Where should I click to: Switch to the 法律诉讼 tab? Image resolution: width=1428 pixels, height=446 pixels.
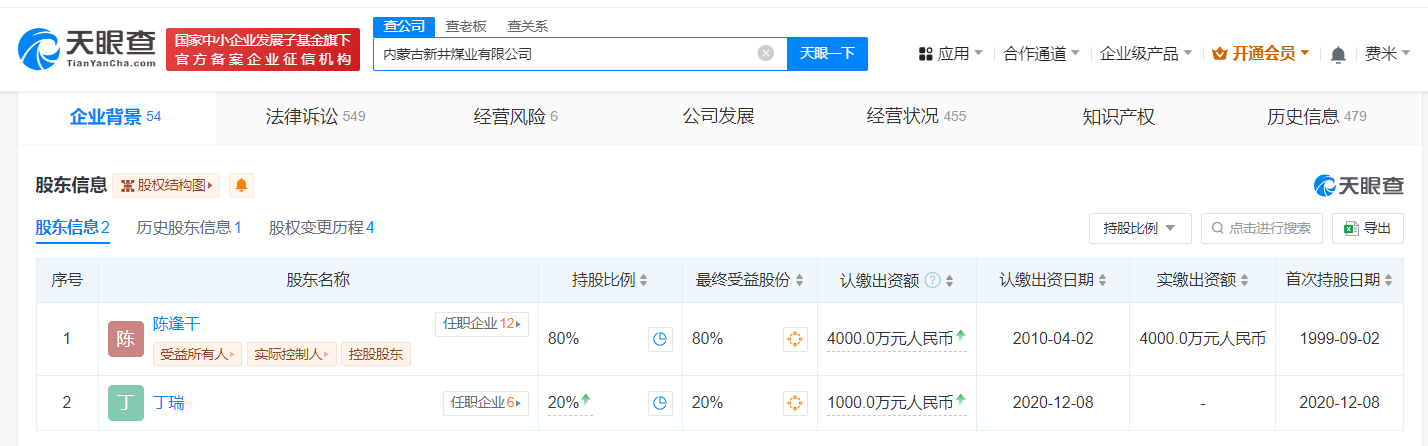(315, 117)
